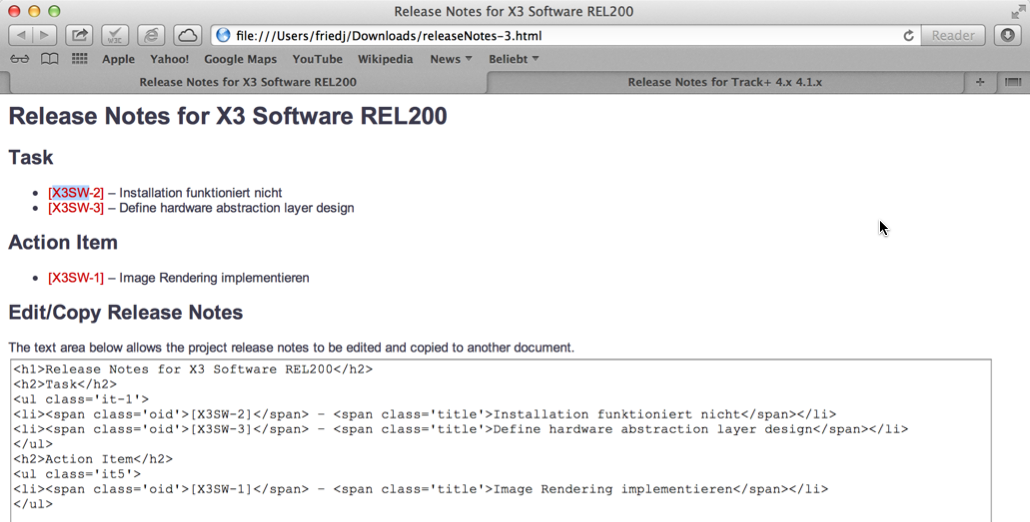Screen dimensions: 1030x522
Task: Click the 'Edit/Copy Release Notes' heading
Action: (125, 313)
